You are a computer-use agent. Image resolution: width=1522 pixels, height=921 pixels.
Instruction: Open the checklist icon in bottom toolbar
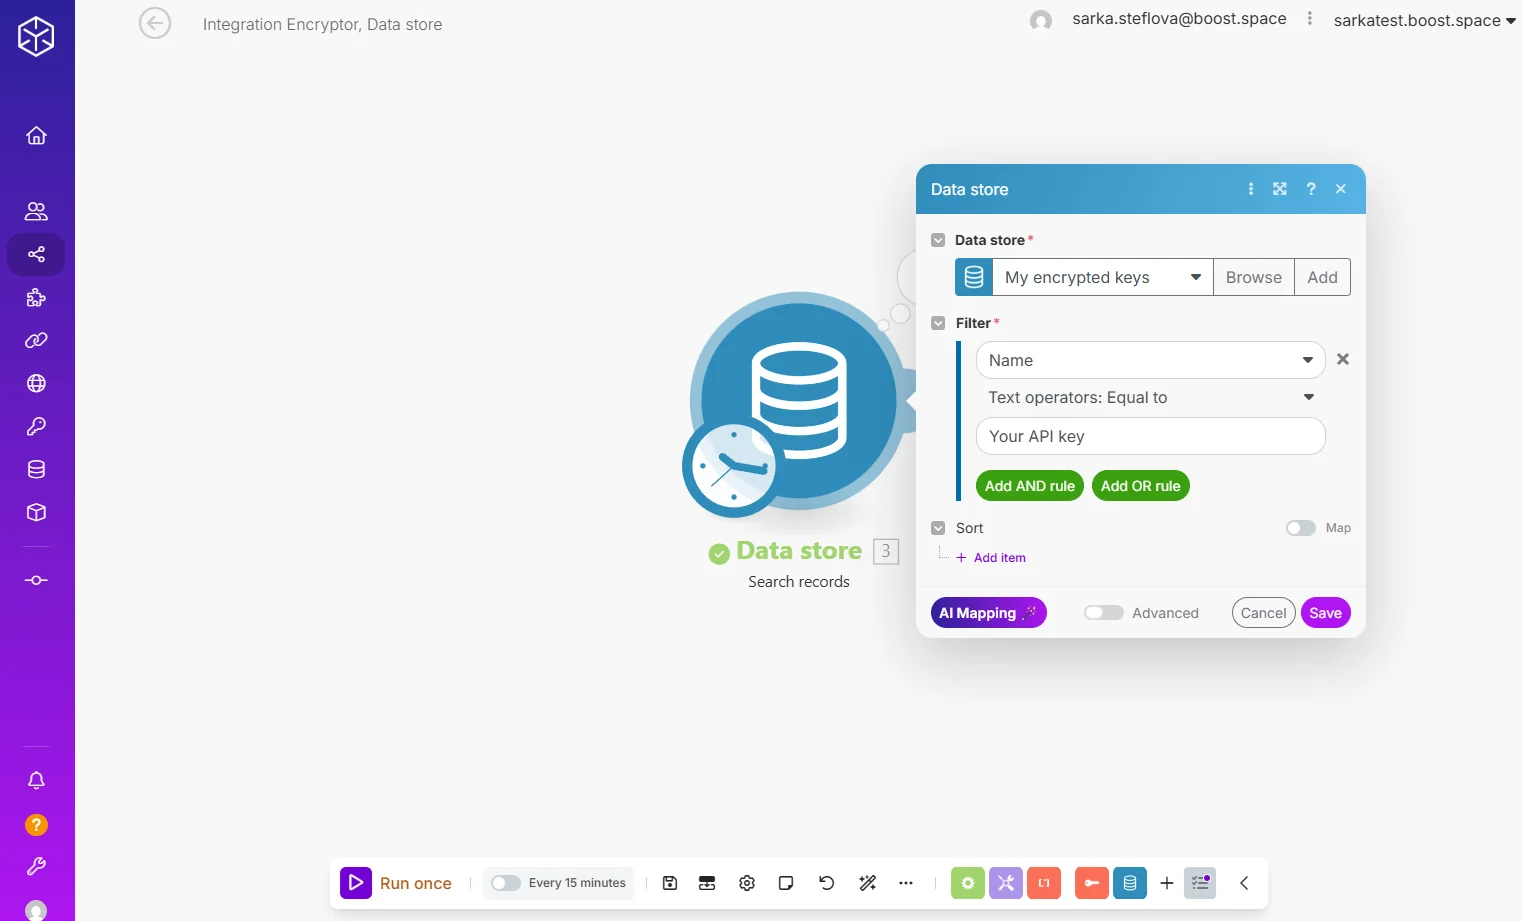pyautogui.click(x=1200, y=883)
